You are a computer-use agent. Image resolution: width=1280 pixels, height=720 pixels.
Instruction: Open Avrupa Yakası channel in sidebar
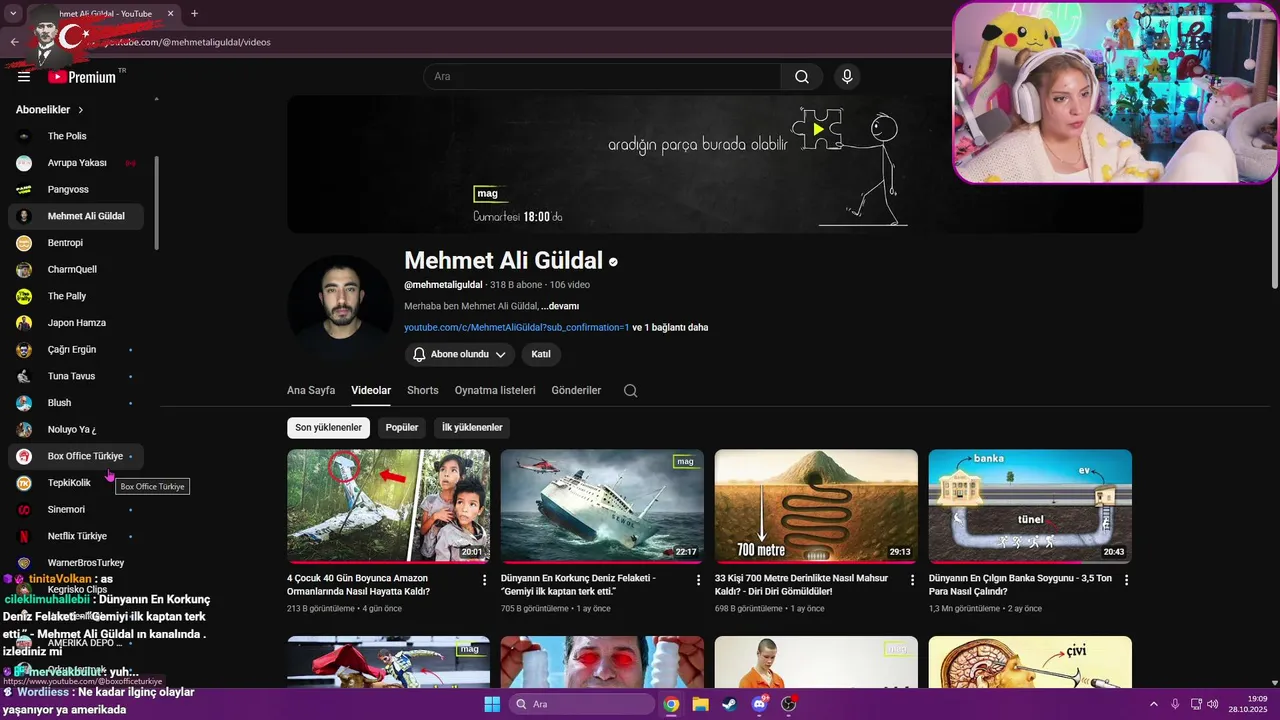(x=76, y=163)
